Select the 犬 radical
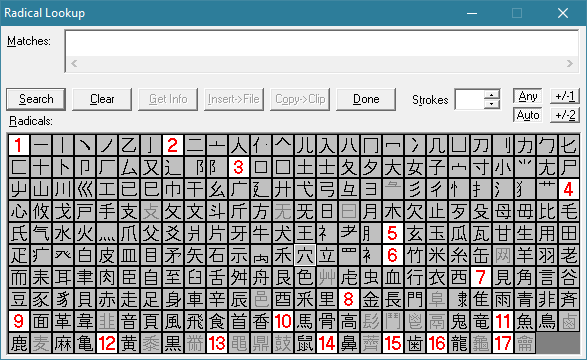The height and width of the screenshot is (360, 587). 283,233
